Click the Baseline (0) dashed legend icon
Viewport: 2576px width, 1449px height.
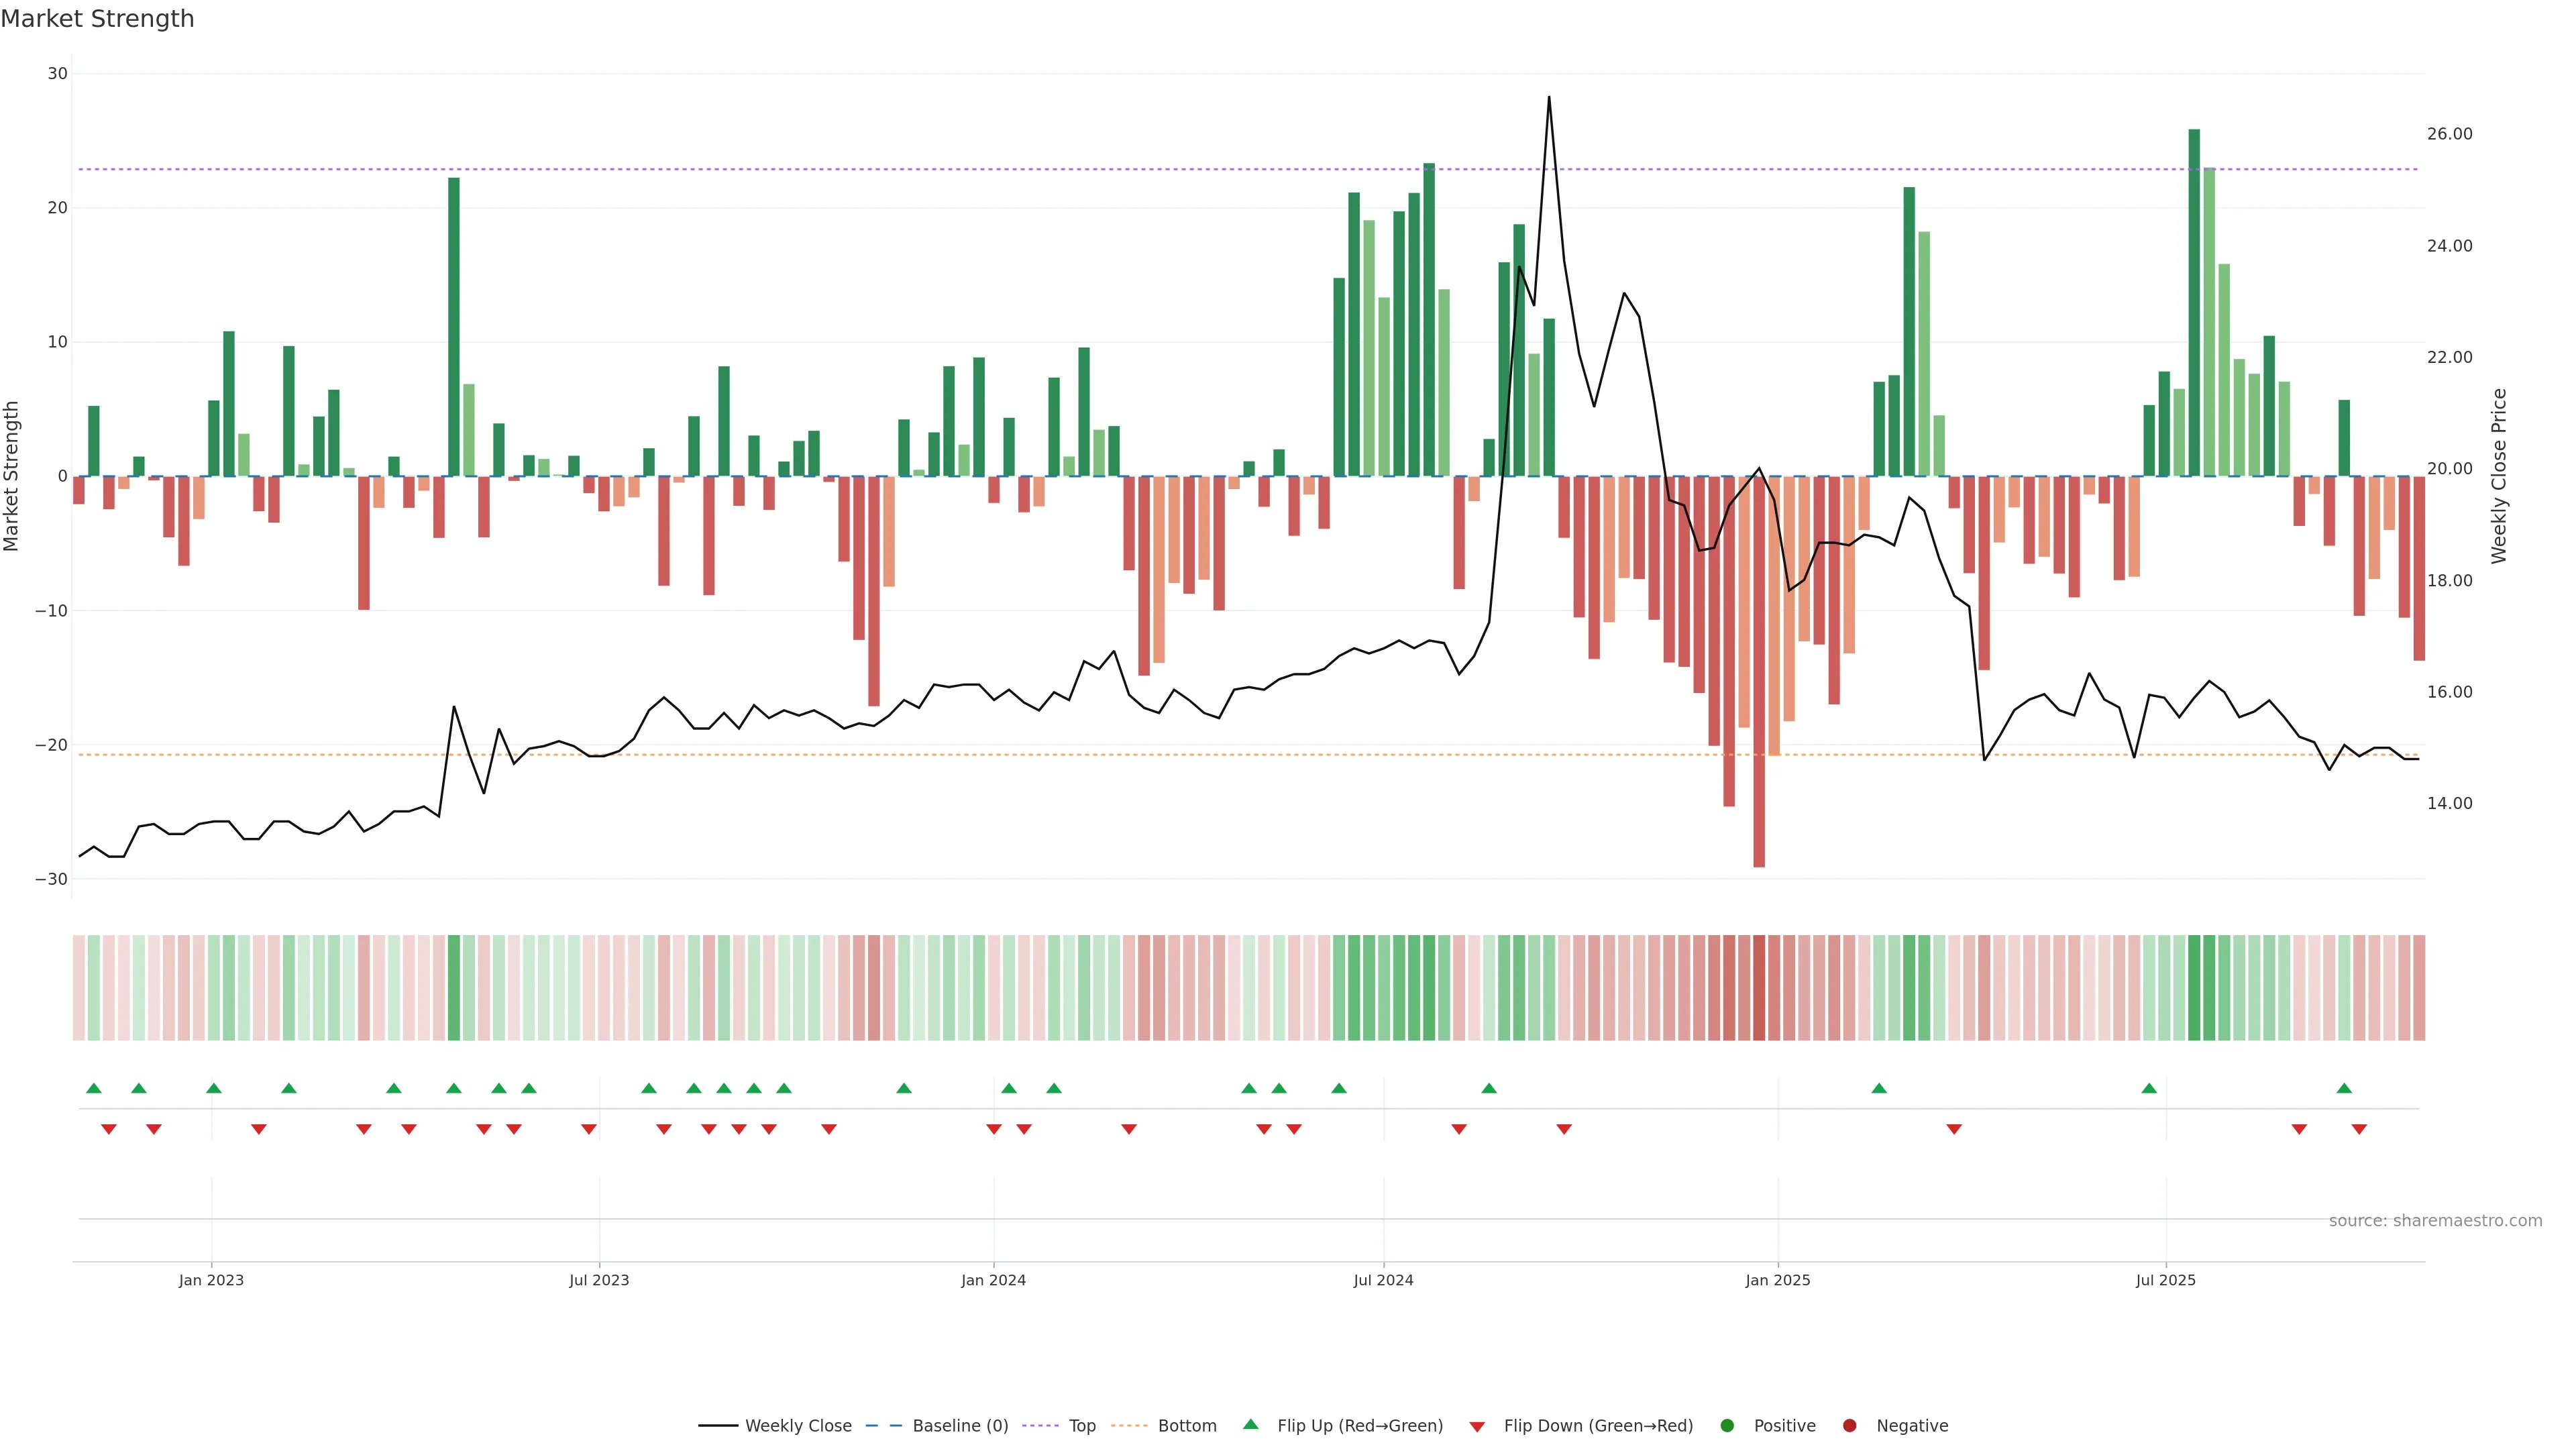click(x=883, y=1426)
